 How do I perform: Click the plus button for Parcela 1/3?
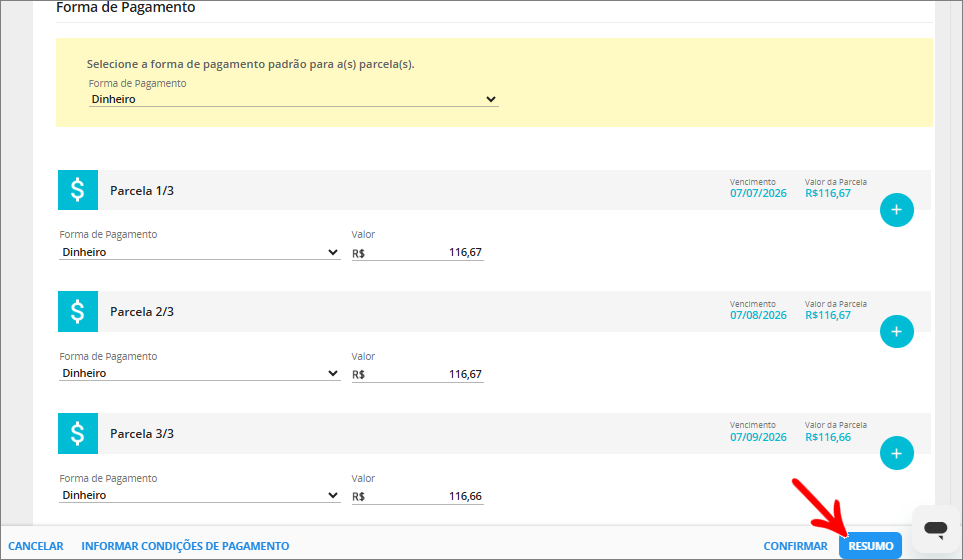[896, 210]
